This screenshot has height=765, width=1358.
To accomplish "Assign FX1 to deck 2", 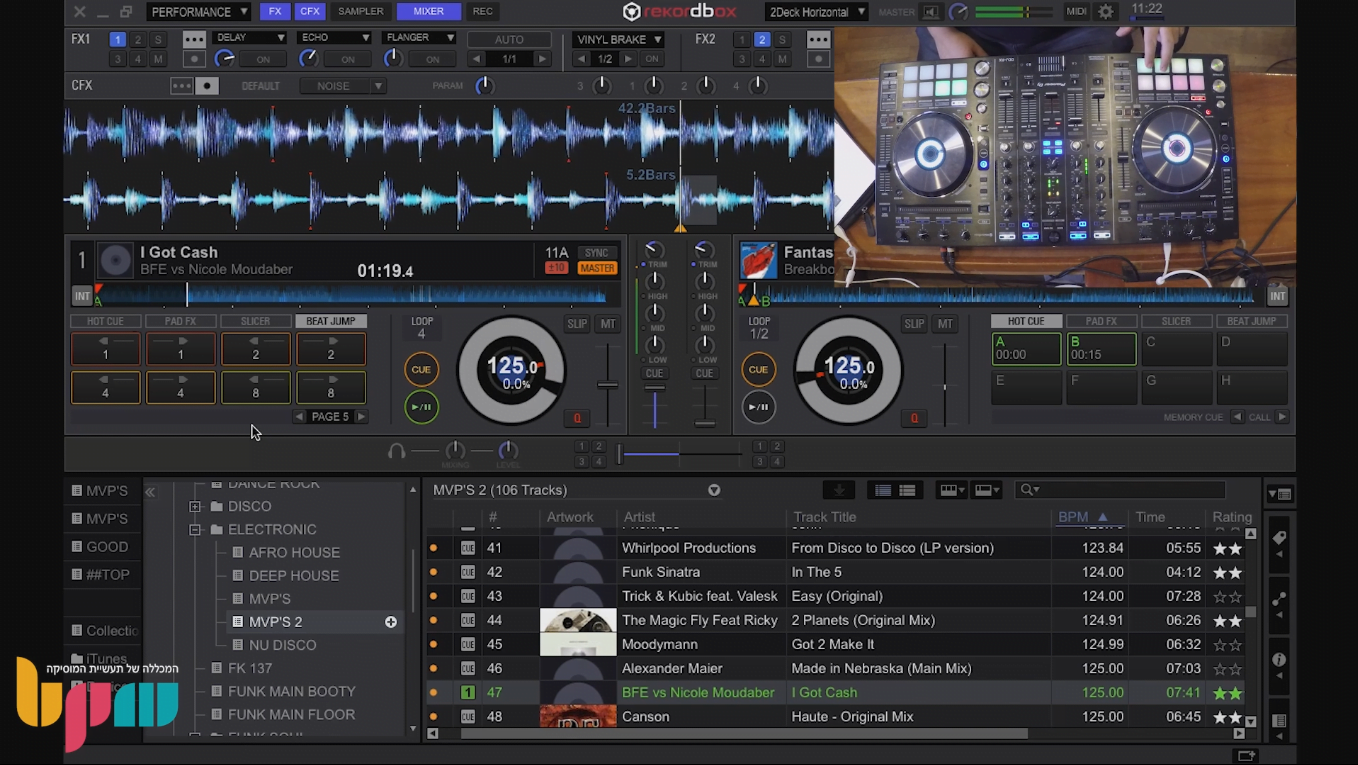I will [x=137, y=40].
